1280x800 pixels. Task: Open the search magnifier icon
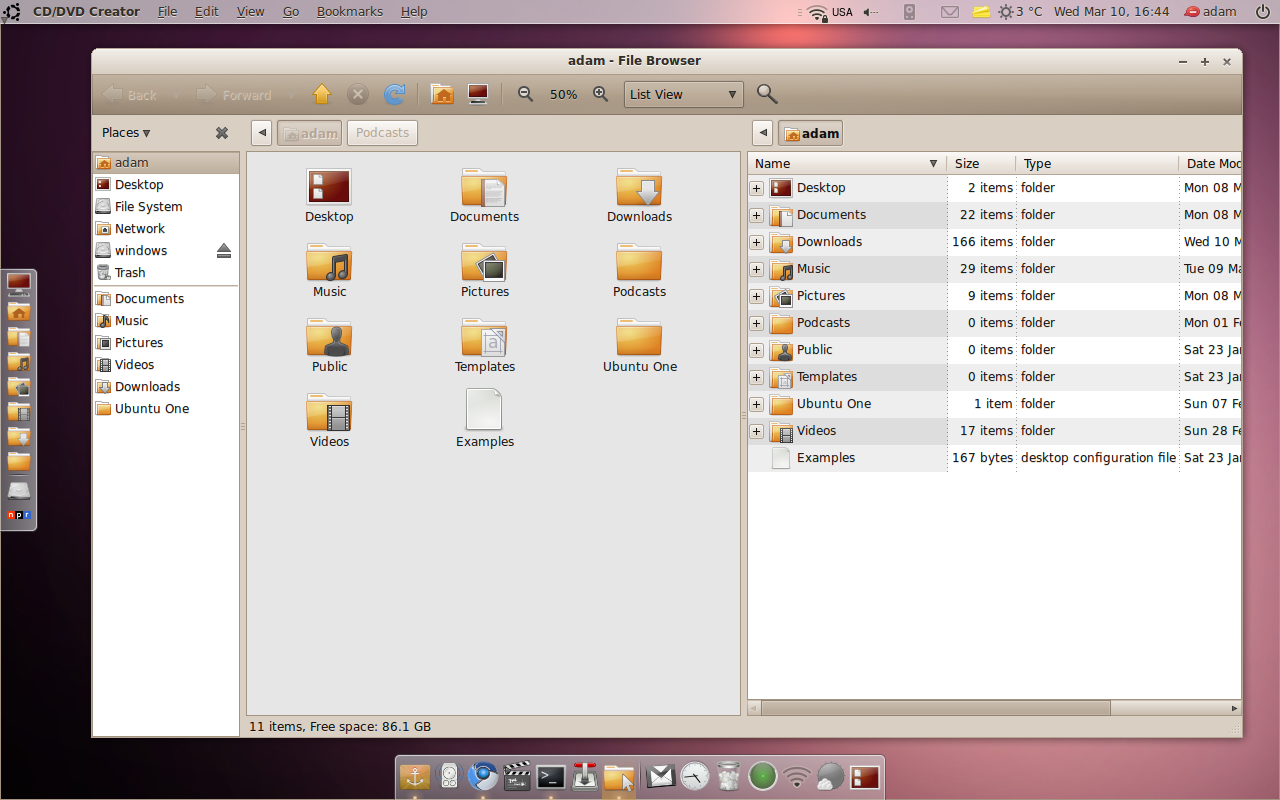[767, 94]
